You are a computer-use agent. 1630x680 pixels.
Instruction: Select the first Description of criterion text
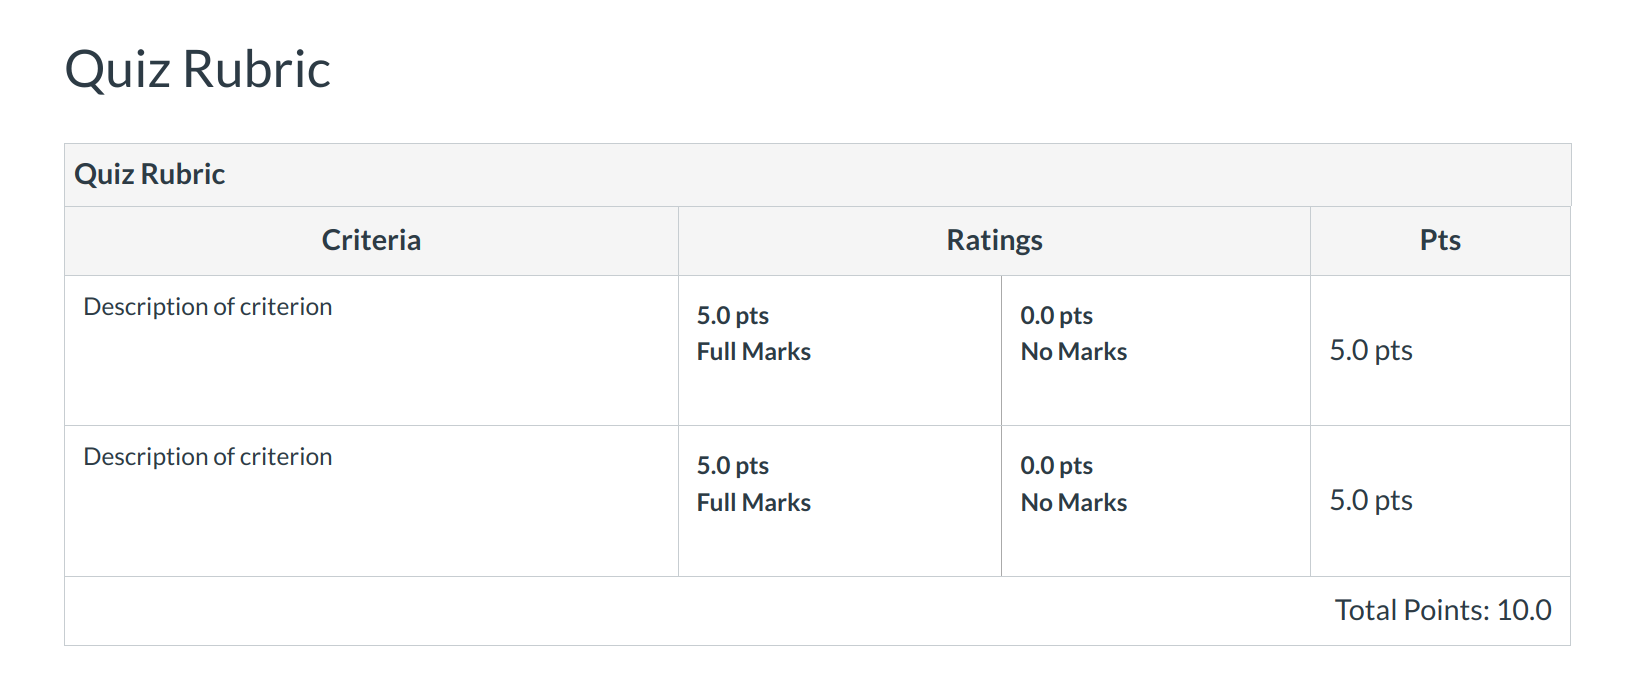pyautogui.click(x=208, y=307)
